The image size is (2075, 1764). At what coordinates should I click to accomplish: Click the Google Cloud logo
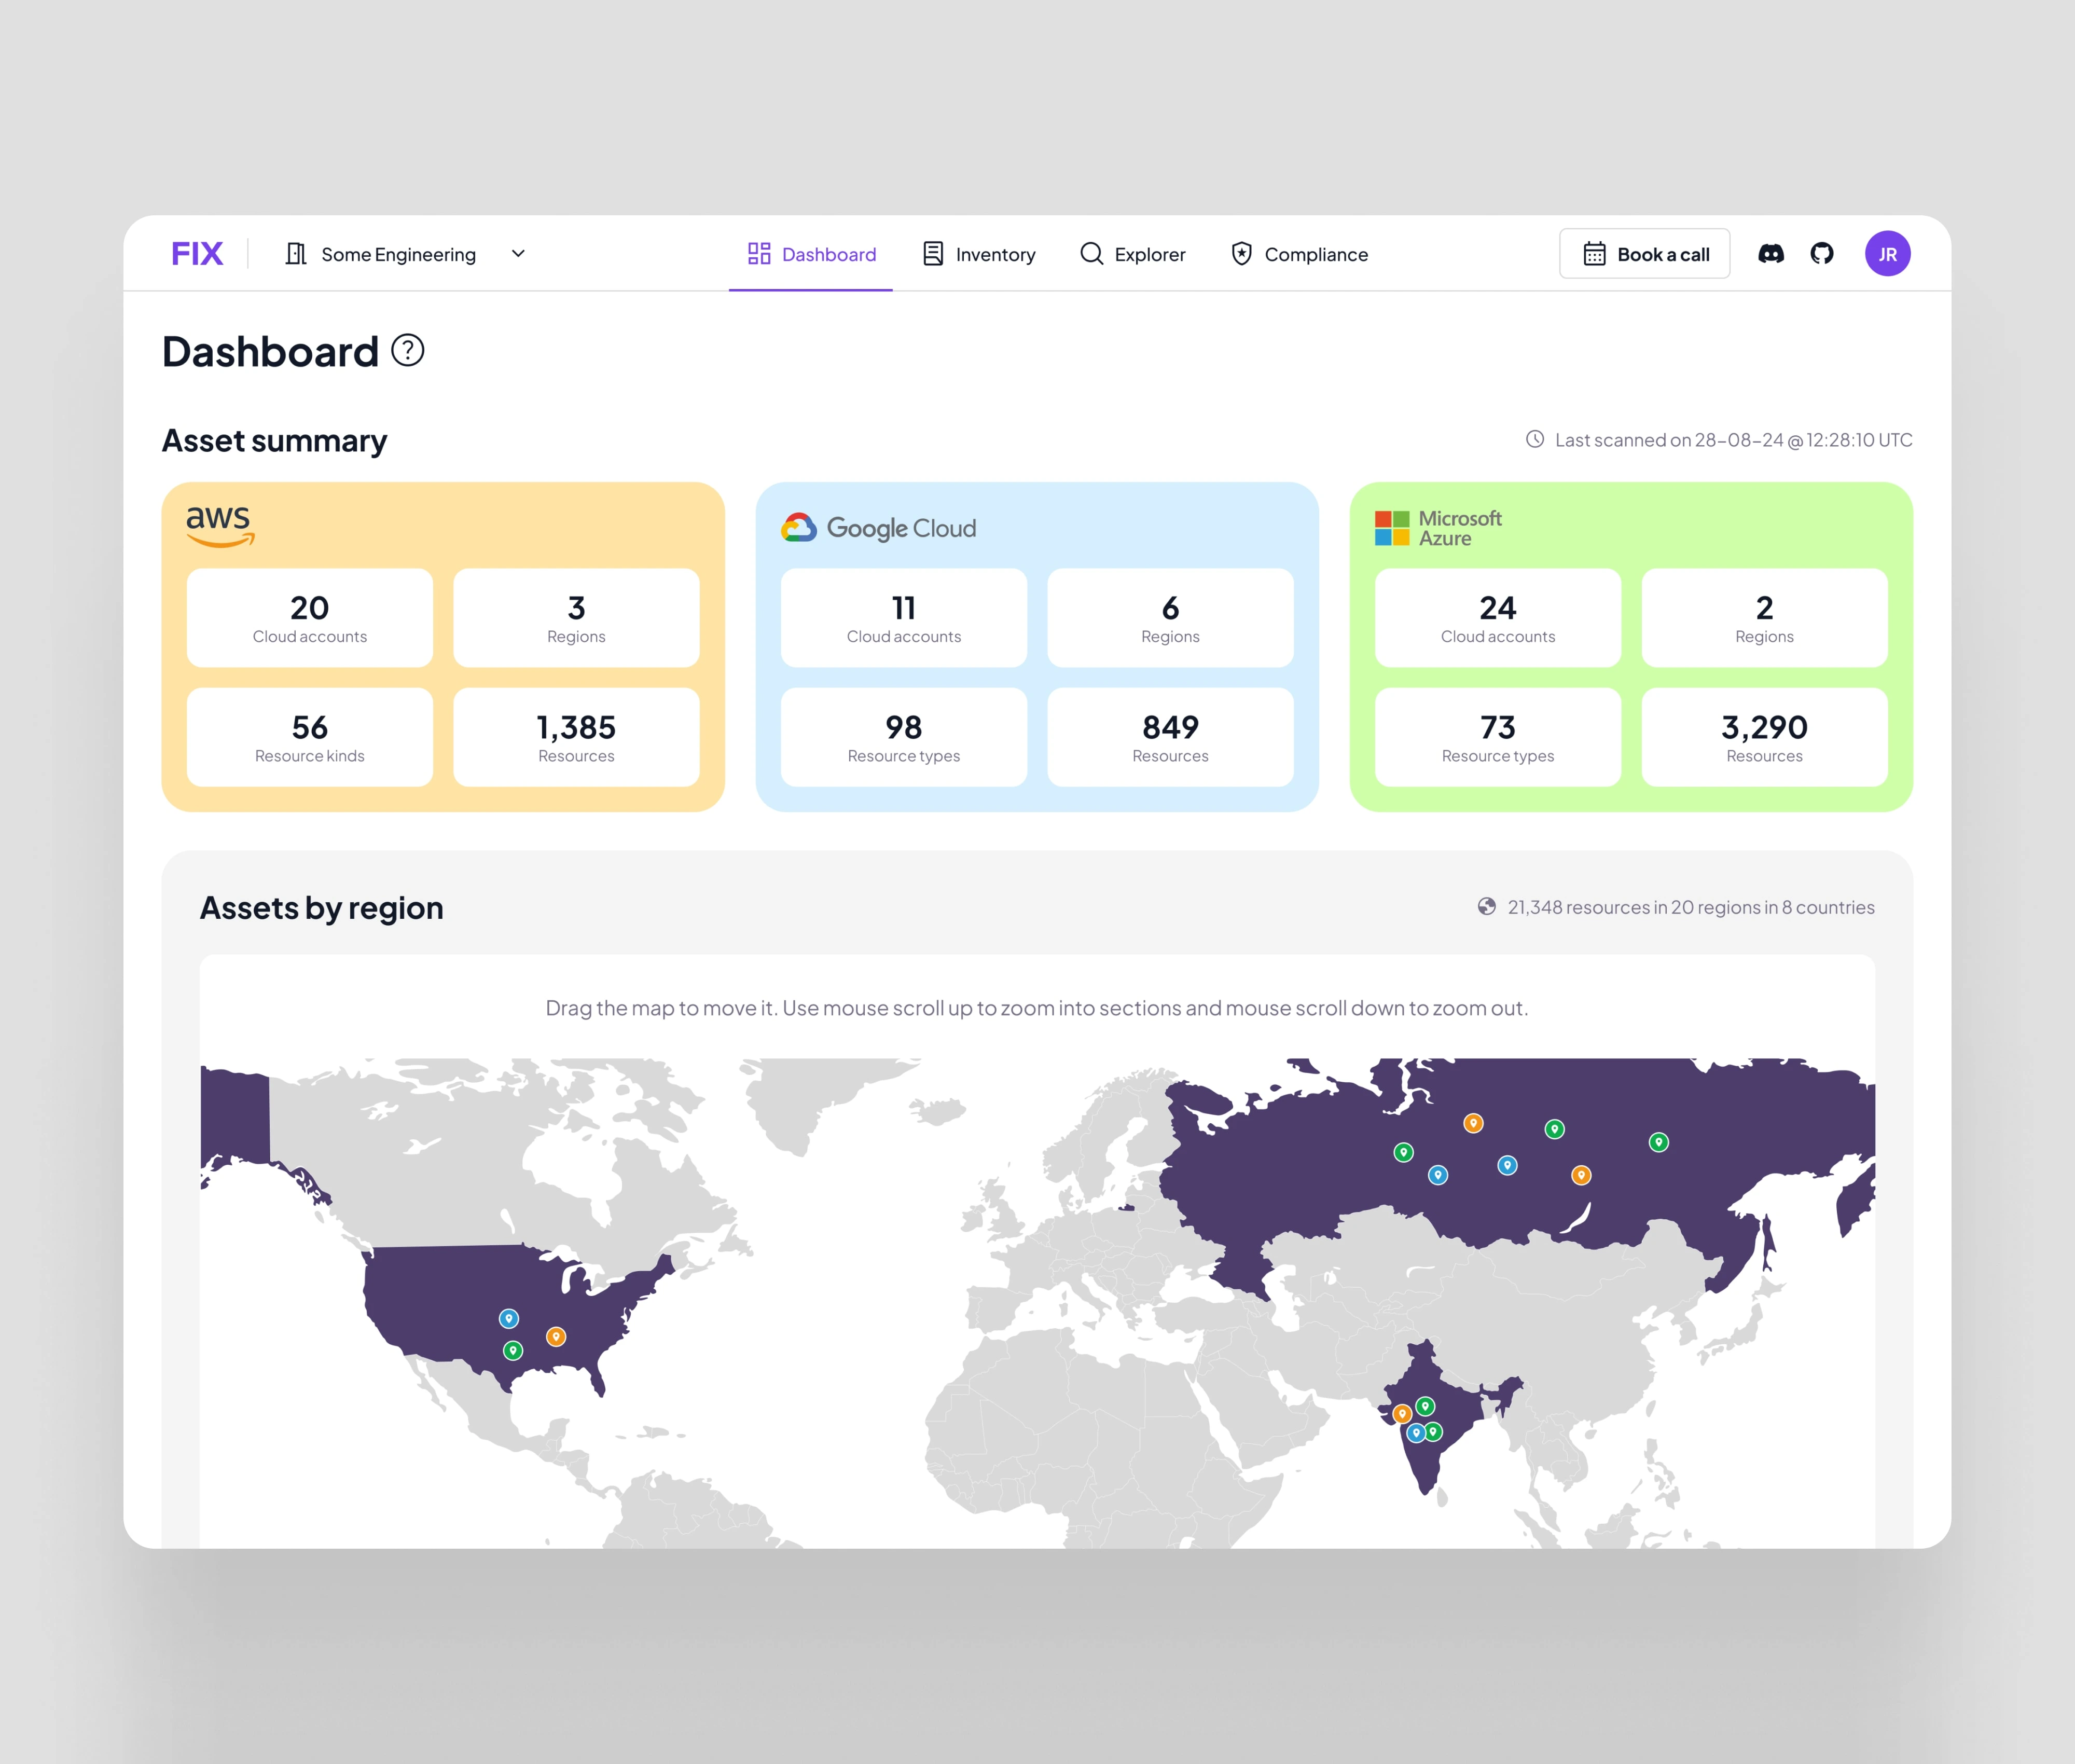(878, 527)
